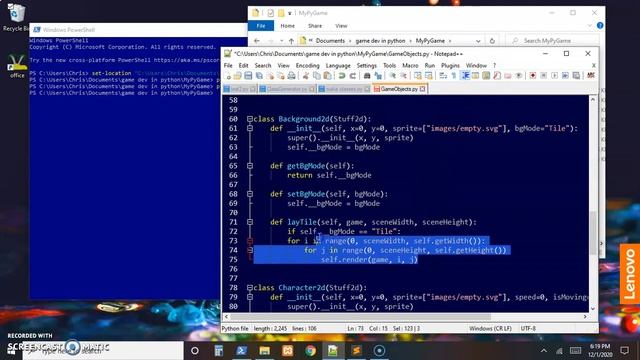Open the Share ribbon tab in Explorer
The height and width of the screenshot is (360, 640).
pos(315,26)
